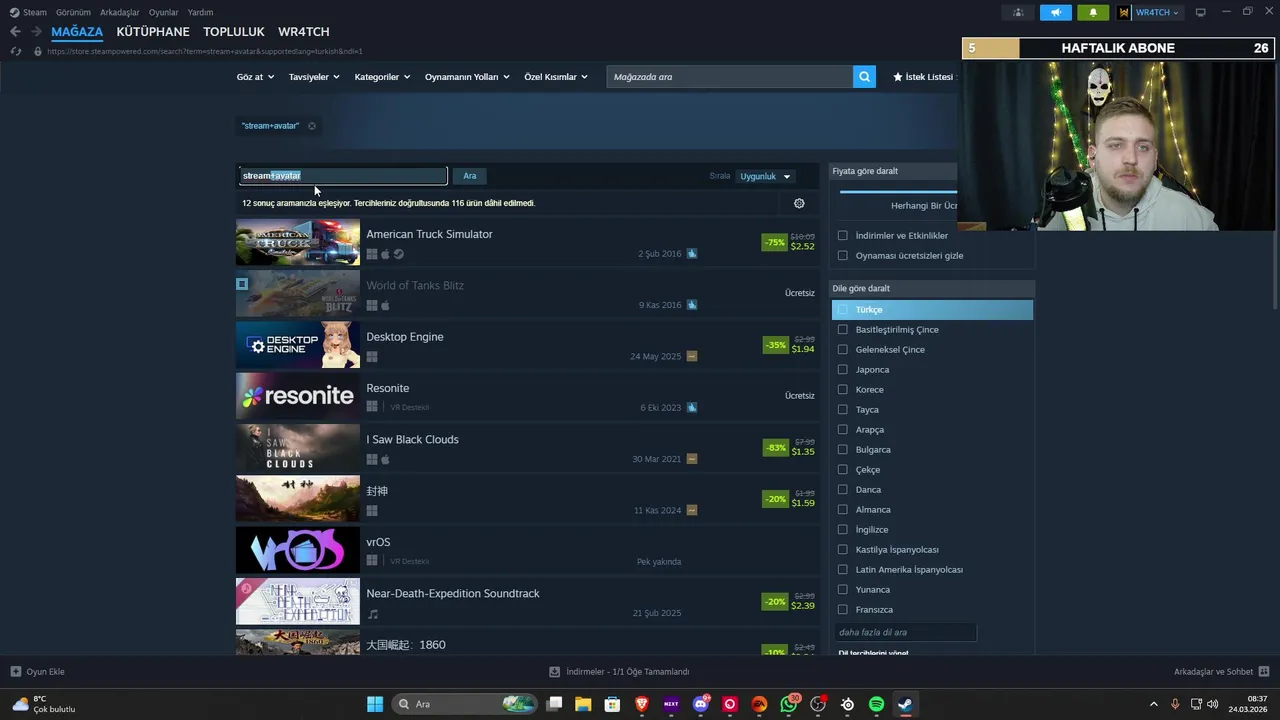Collapse "Fiyata göre daralt" section
The height and width of the screenshot is (720, 1280).
(x=894, y=171)
